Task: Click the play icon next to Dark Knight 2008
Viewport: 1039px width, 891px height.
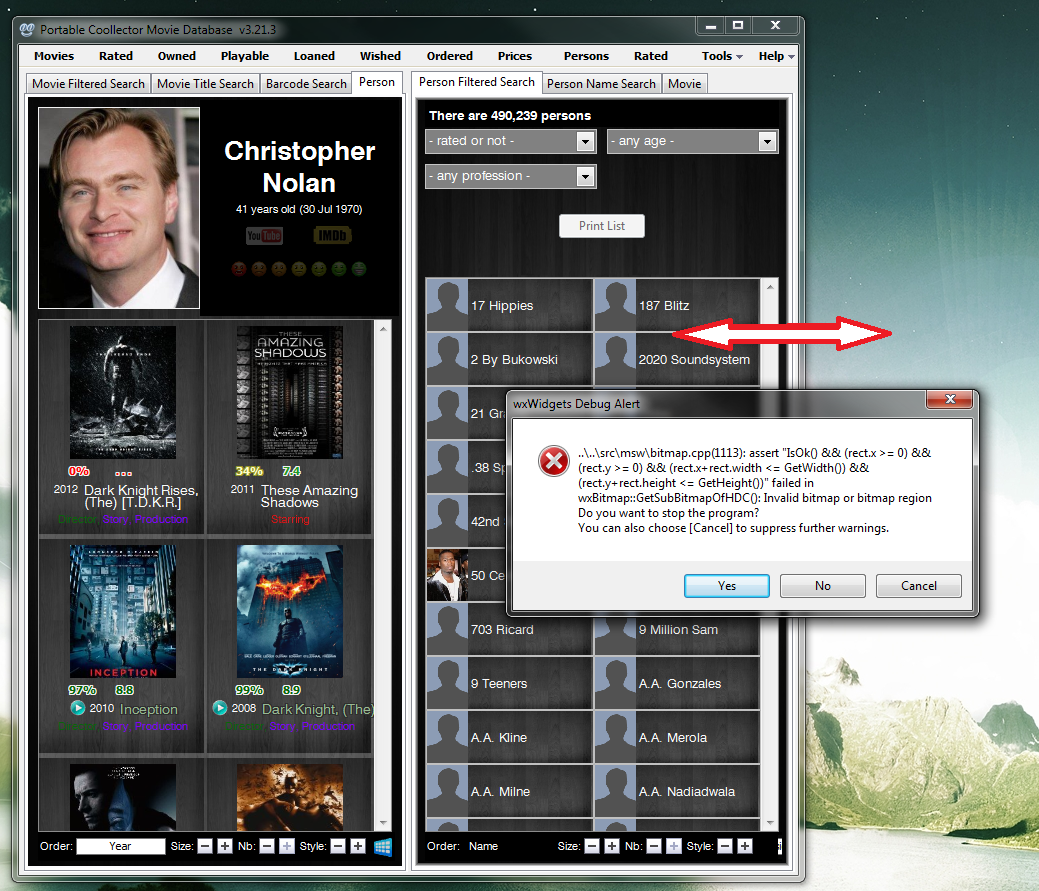Action: coord(220,708)
